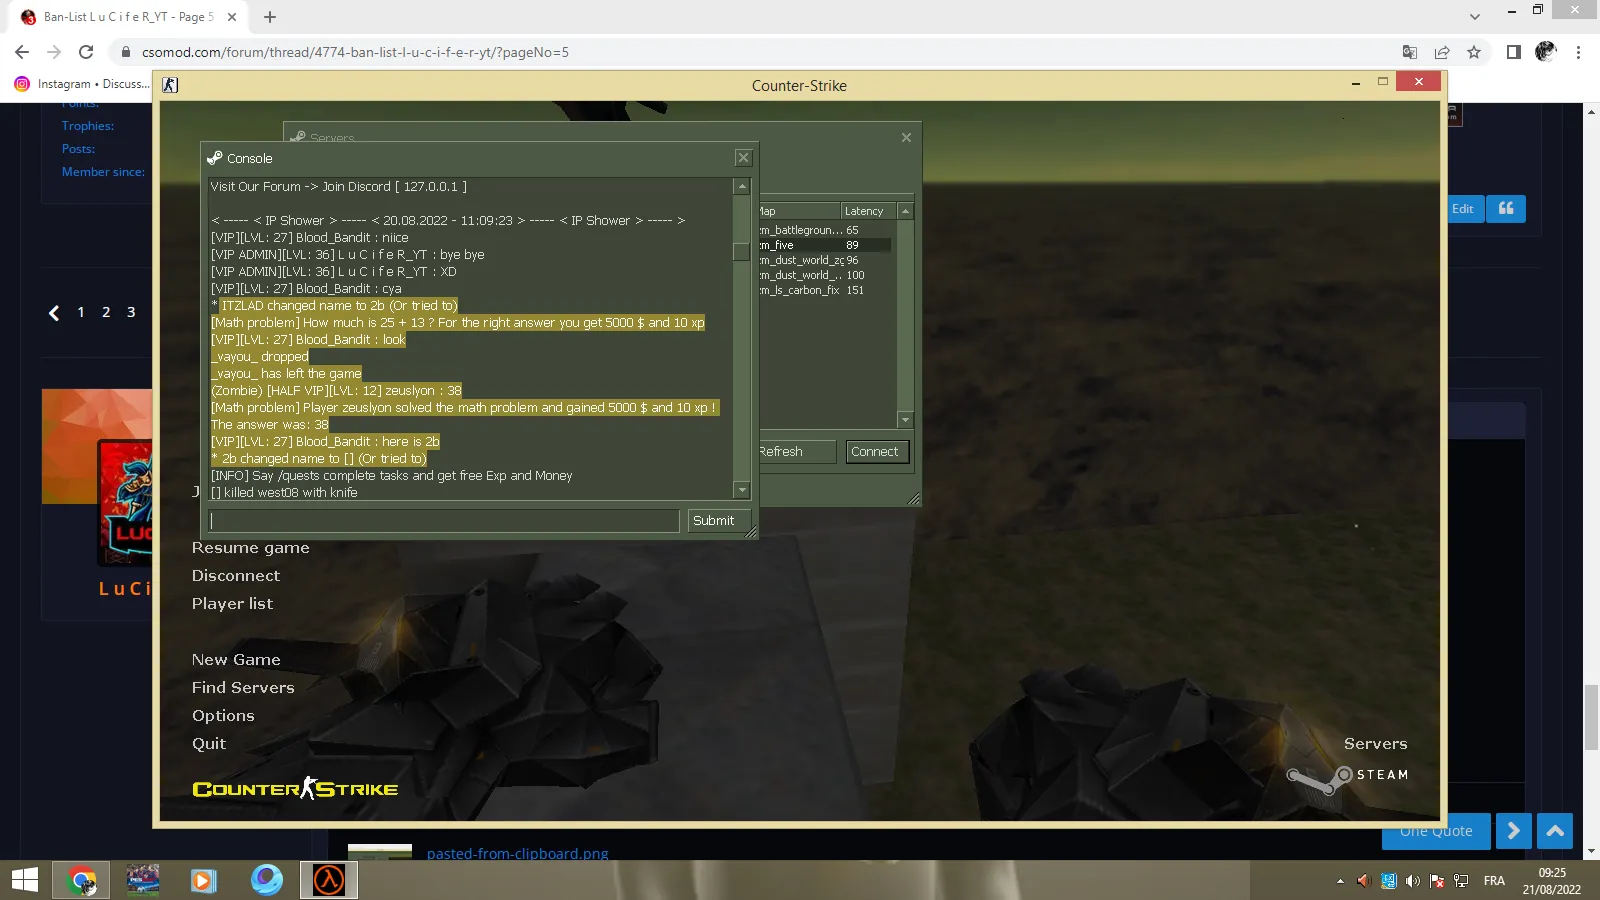1600x900 pixels.
Task: Close the Console window
Action: (x=743, y=157)
